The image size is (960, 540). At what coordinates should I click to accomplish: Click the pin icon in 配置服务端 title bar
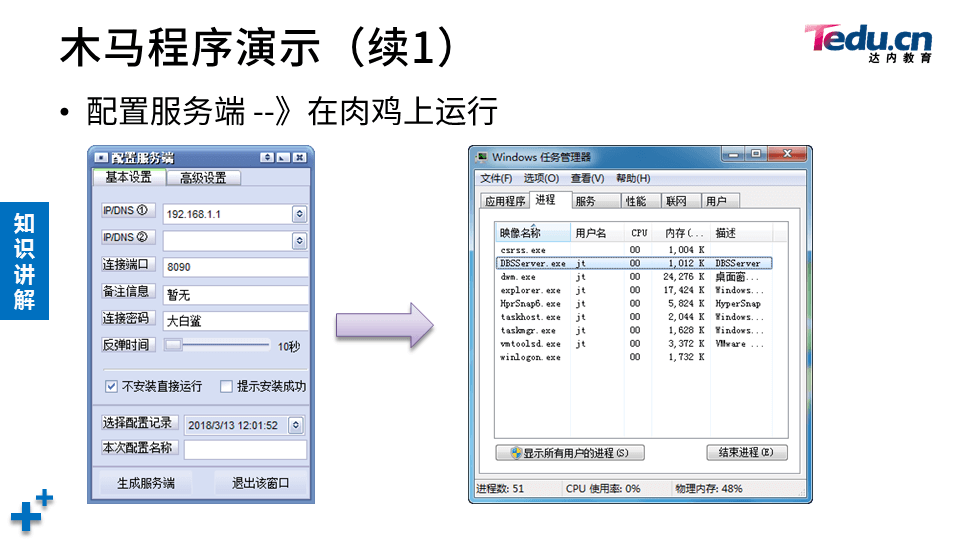[267, 157]
